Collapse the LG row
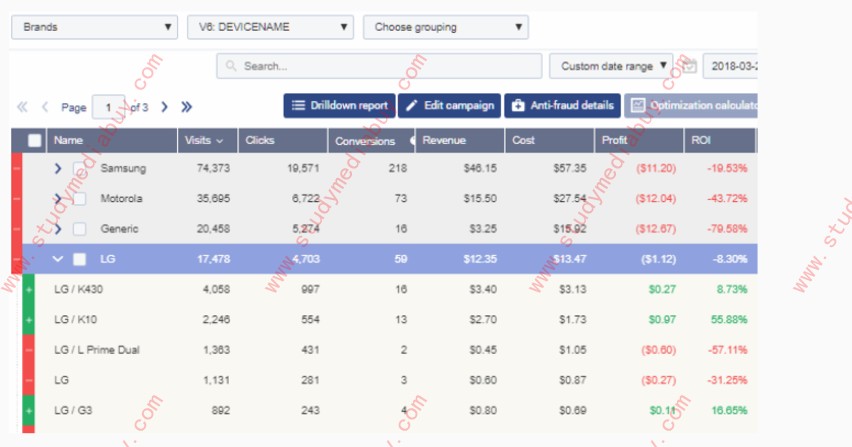The height and width of the screenshot is (447, 852). [58, 259]
